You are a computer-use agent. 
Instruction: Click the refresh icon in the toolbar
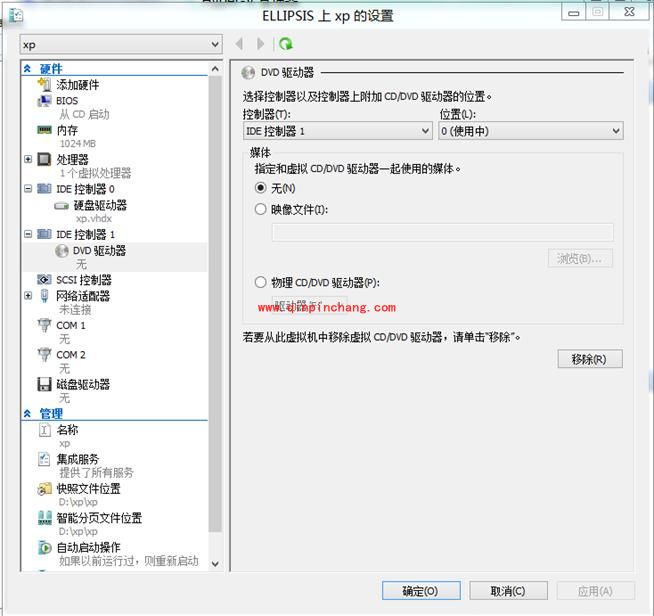[286, 44]
